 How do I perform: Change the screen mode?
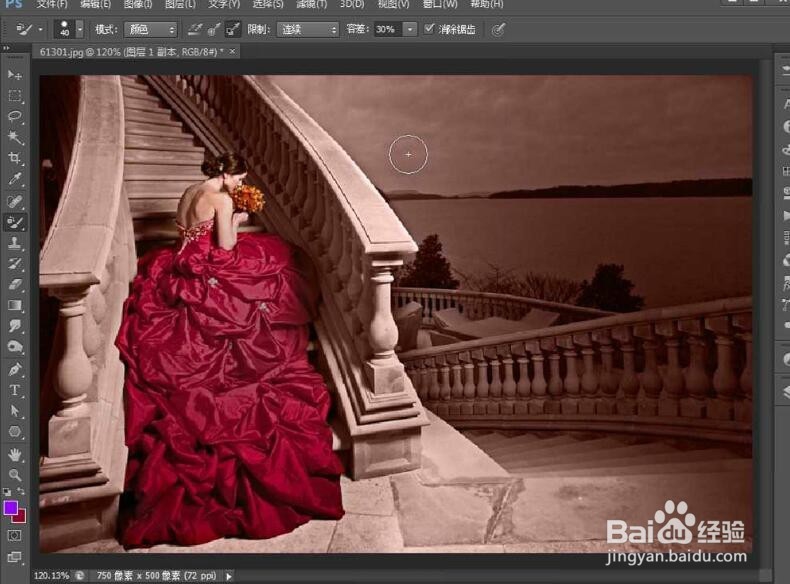[x=15, y=557]
